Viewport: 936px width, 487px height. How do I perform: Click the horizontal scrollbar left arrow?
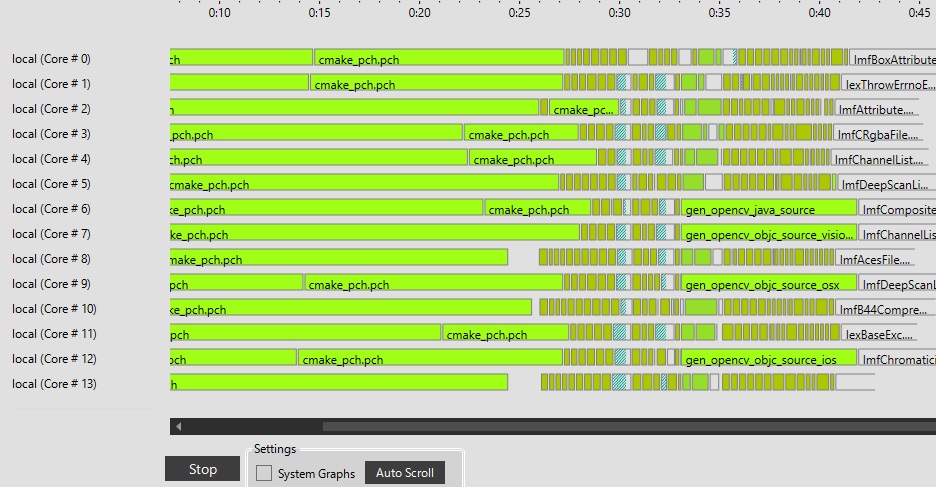tap(179, 427)
